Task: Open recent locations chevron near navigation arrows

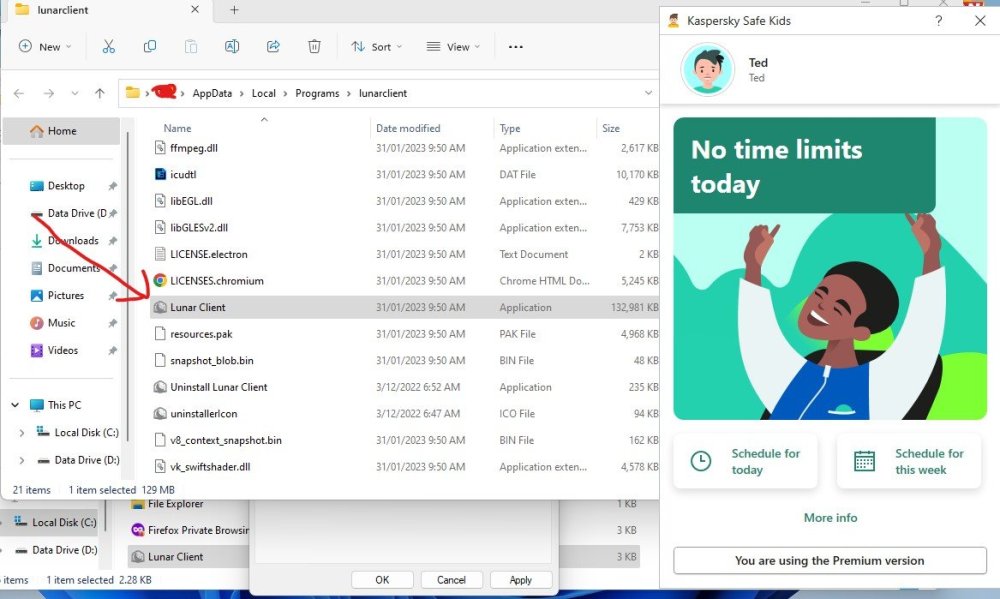Action: click(x=75, y=93)
